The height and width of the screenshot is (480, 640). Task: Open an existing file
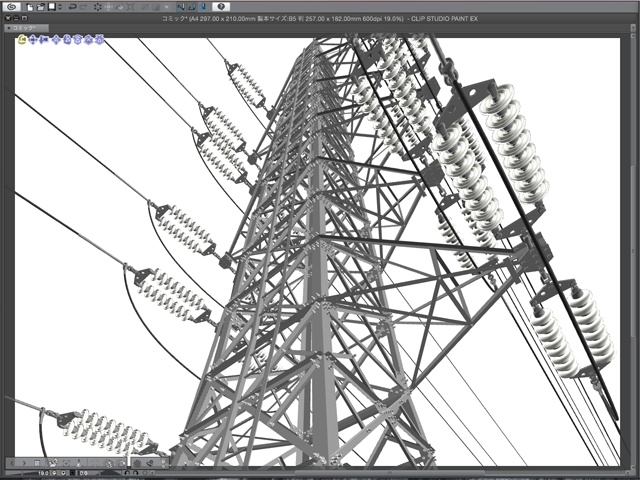click(41, 7)
